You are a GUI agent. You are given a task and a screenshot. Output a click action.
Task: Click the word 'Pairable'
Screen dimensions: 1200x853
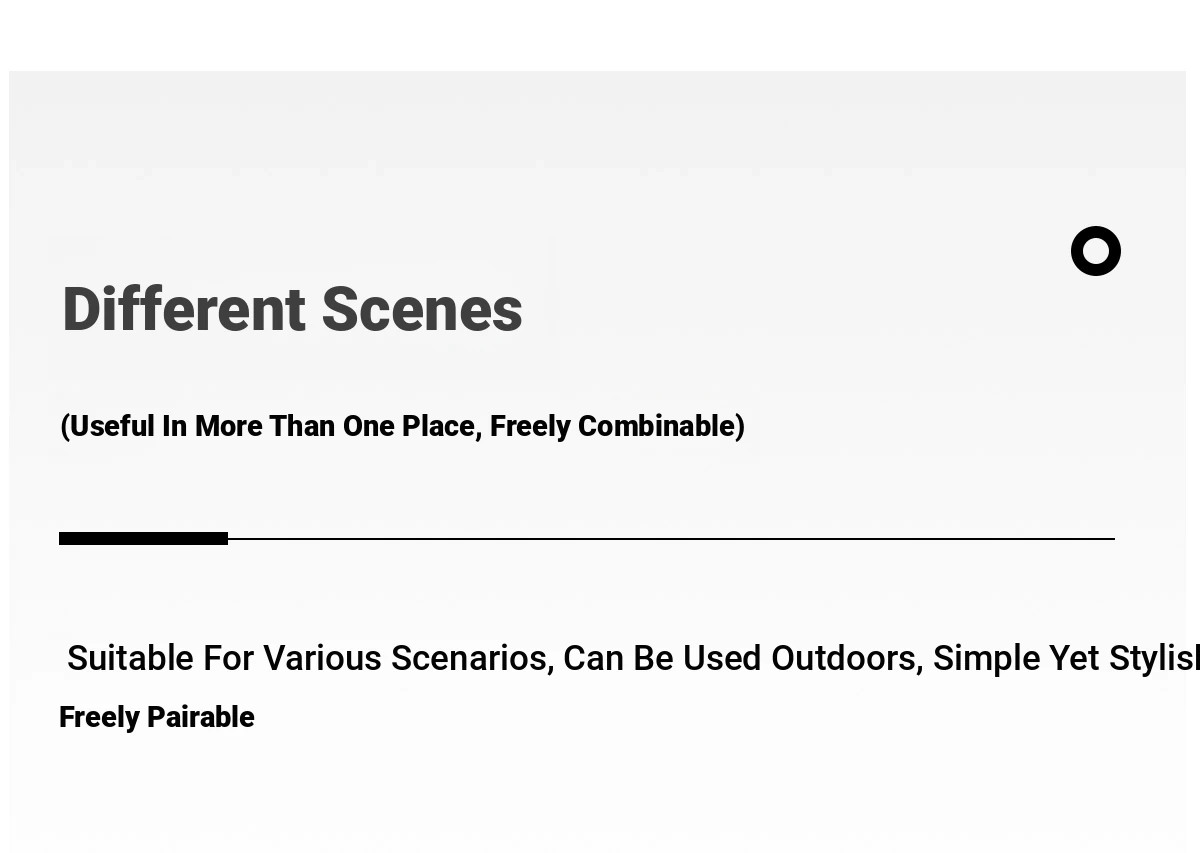(x=201, y=717)
